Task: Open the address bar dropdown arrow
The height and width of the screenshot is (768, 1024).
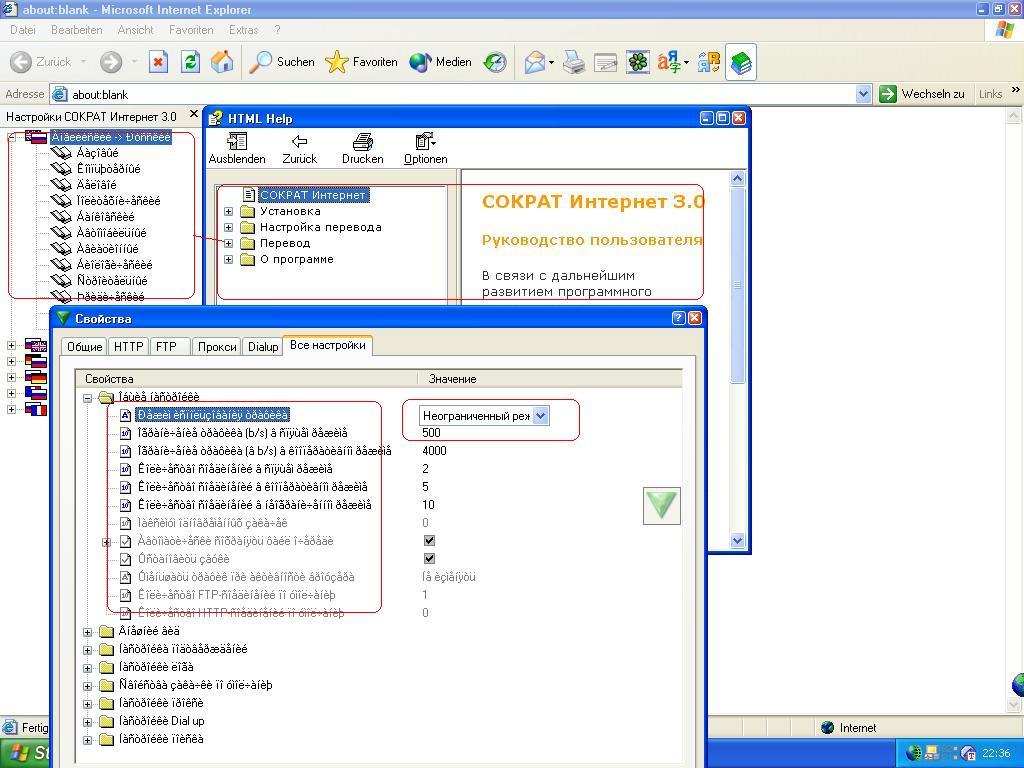Action: (863, 94)
